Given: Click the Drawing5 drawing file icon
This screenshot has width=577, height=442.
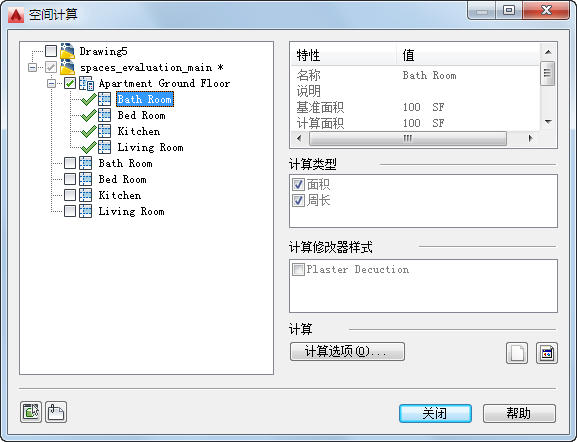Looking at the screenshot, I should click(67, 51).
